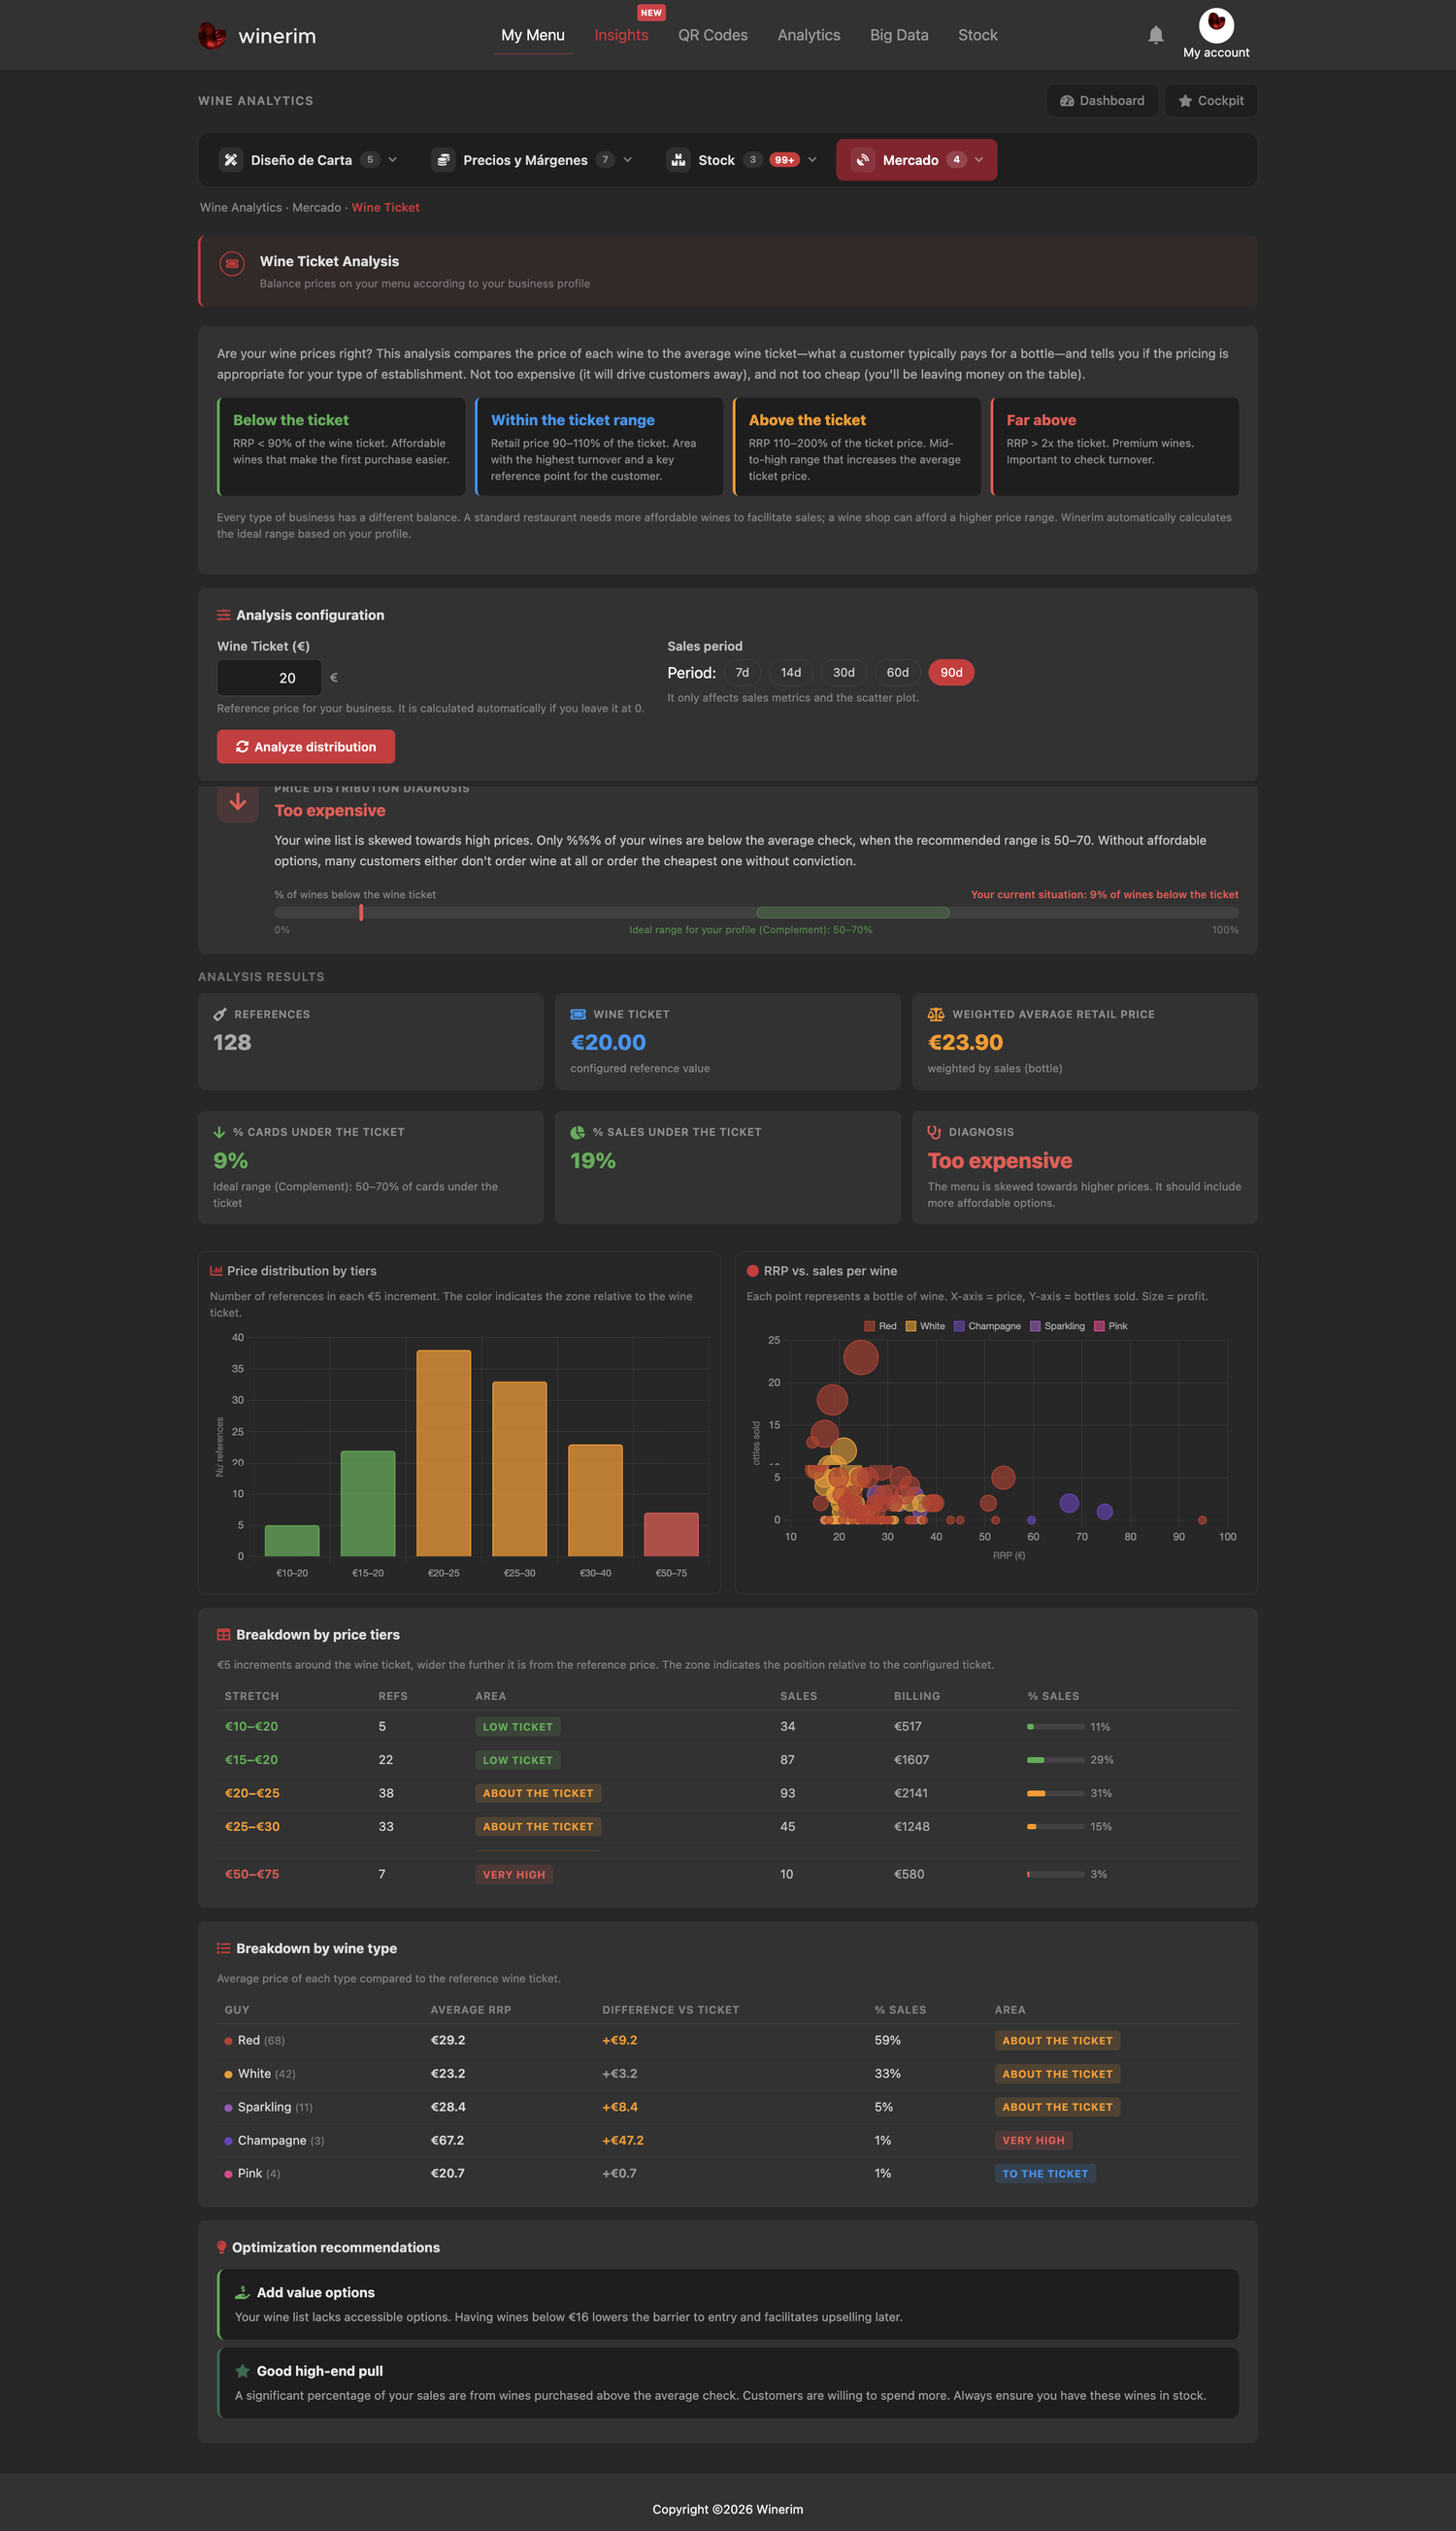This screenshot has height=2531, width=1456.
Task: Click the Analyze distribution button
Action: tap(306, 747)
